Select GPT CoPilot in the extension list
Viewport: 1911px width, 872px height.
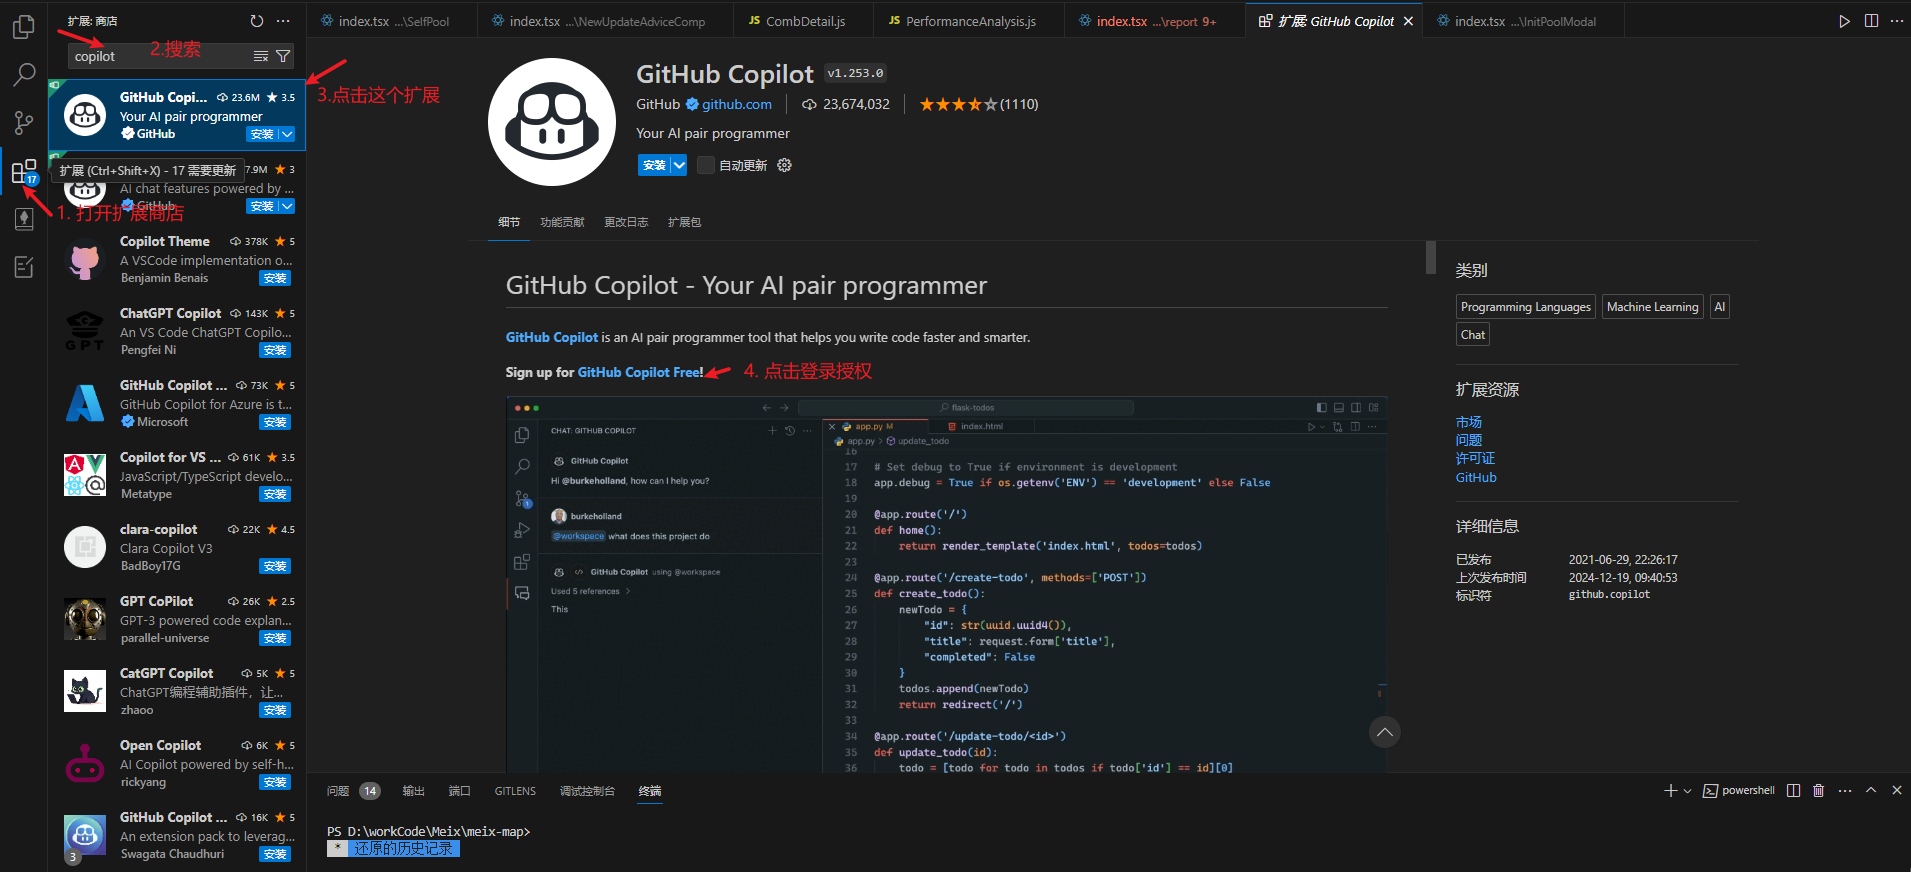pos(177,619)
